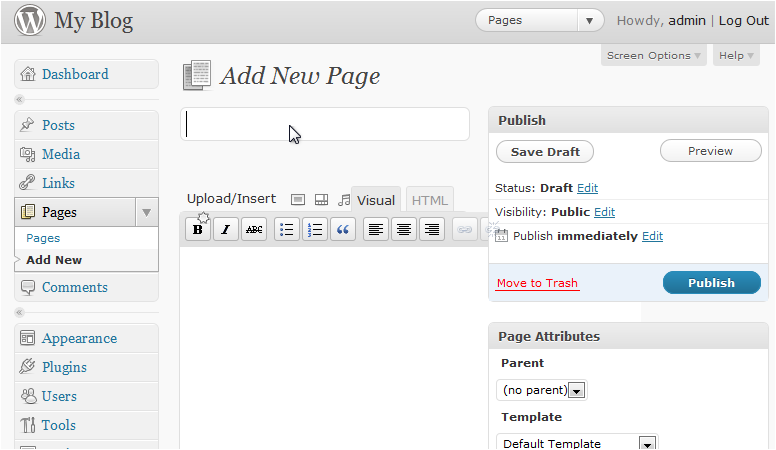Image resolution: width=776 pixels, height=450 pixels.
Task: Click the Log Out link
Action: pos(744,21)
